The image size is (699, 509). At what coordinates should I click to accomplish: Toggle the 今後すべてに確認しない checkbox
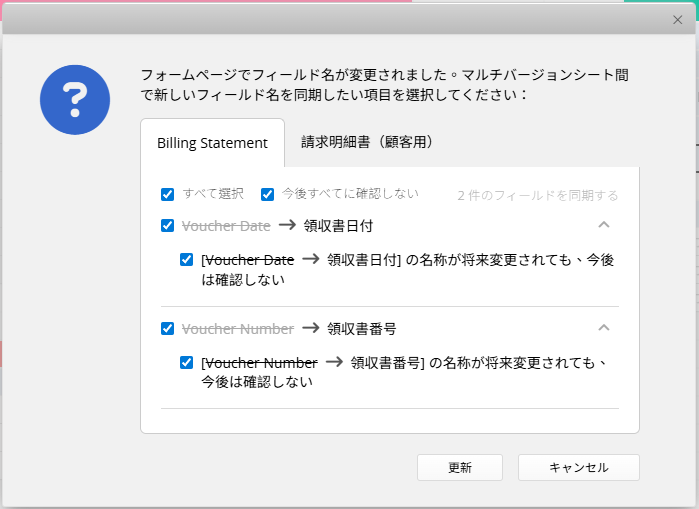(267, 194)
